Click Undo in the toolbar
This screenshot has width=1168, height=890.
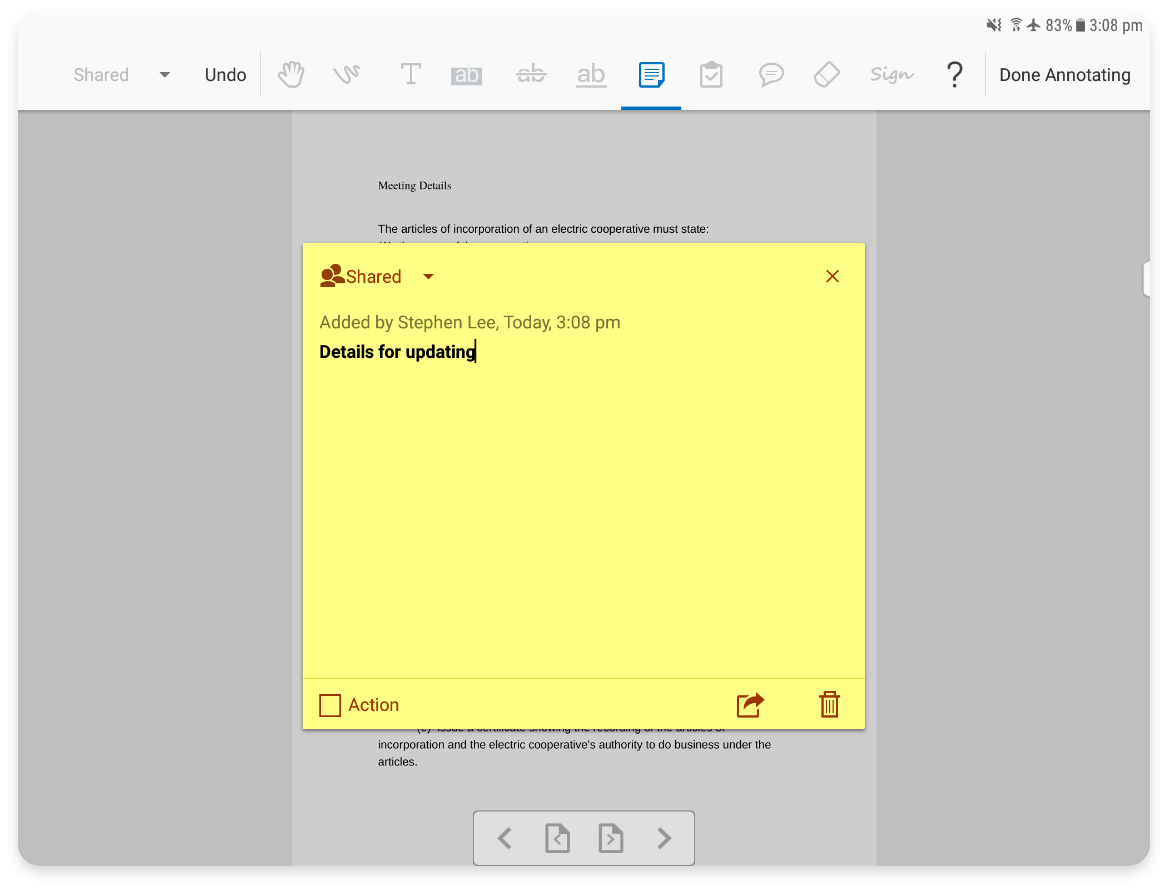[x=225, y=75]
